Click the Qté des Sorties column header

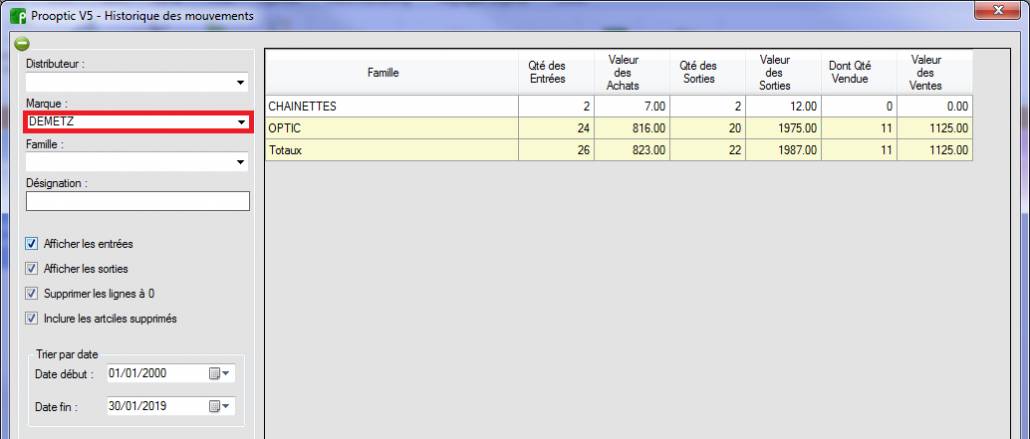pyautogui.click(x=707, y=73)
